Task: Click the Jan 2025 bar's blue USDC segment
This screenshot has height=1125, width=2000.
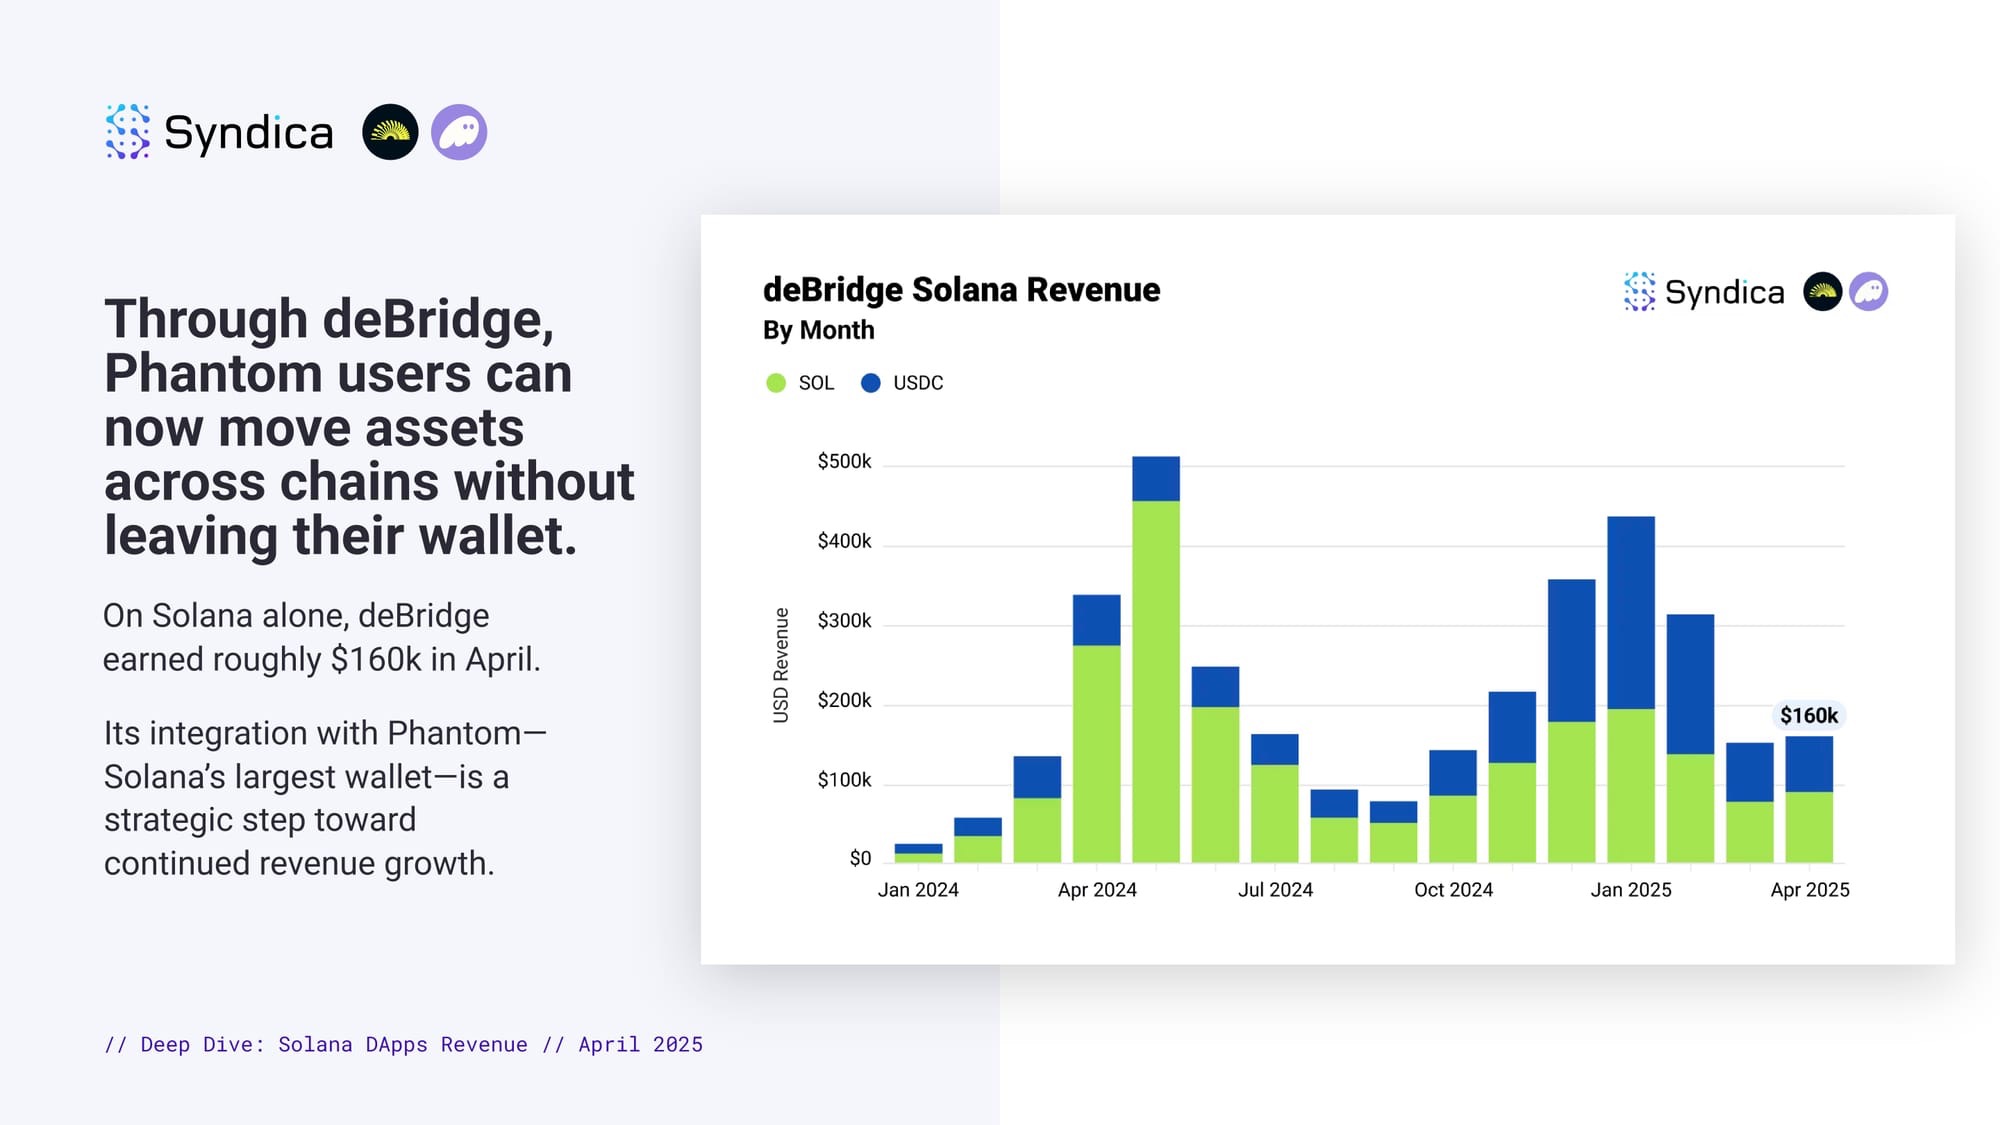Action: 1630,612
